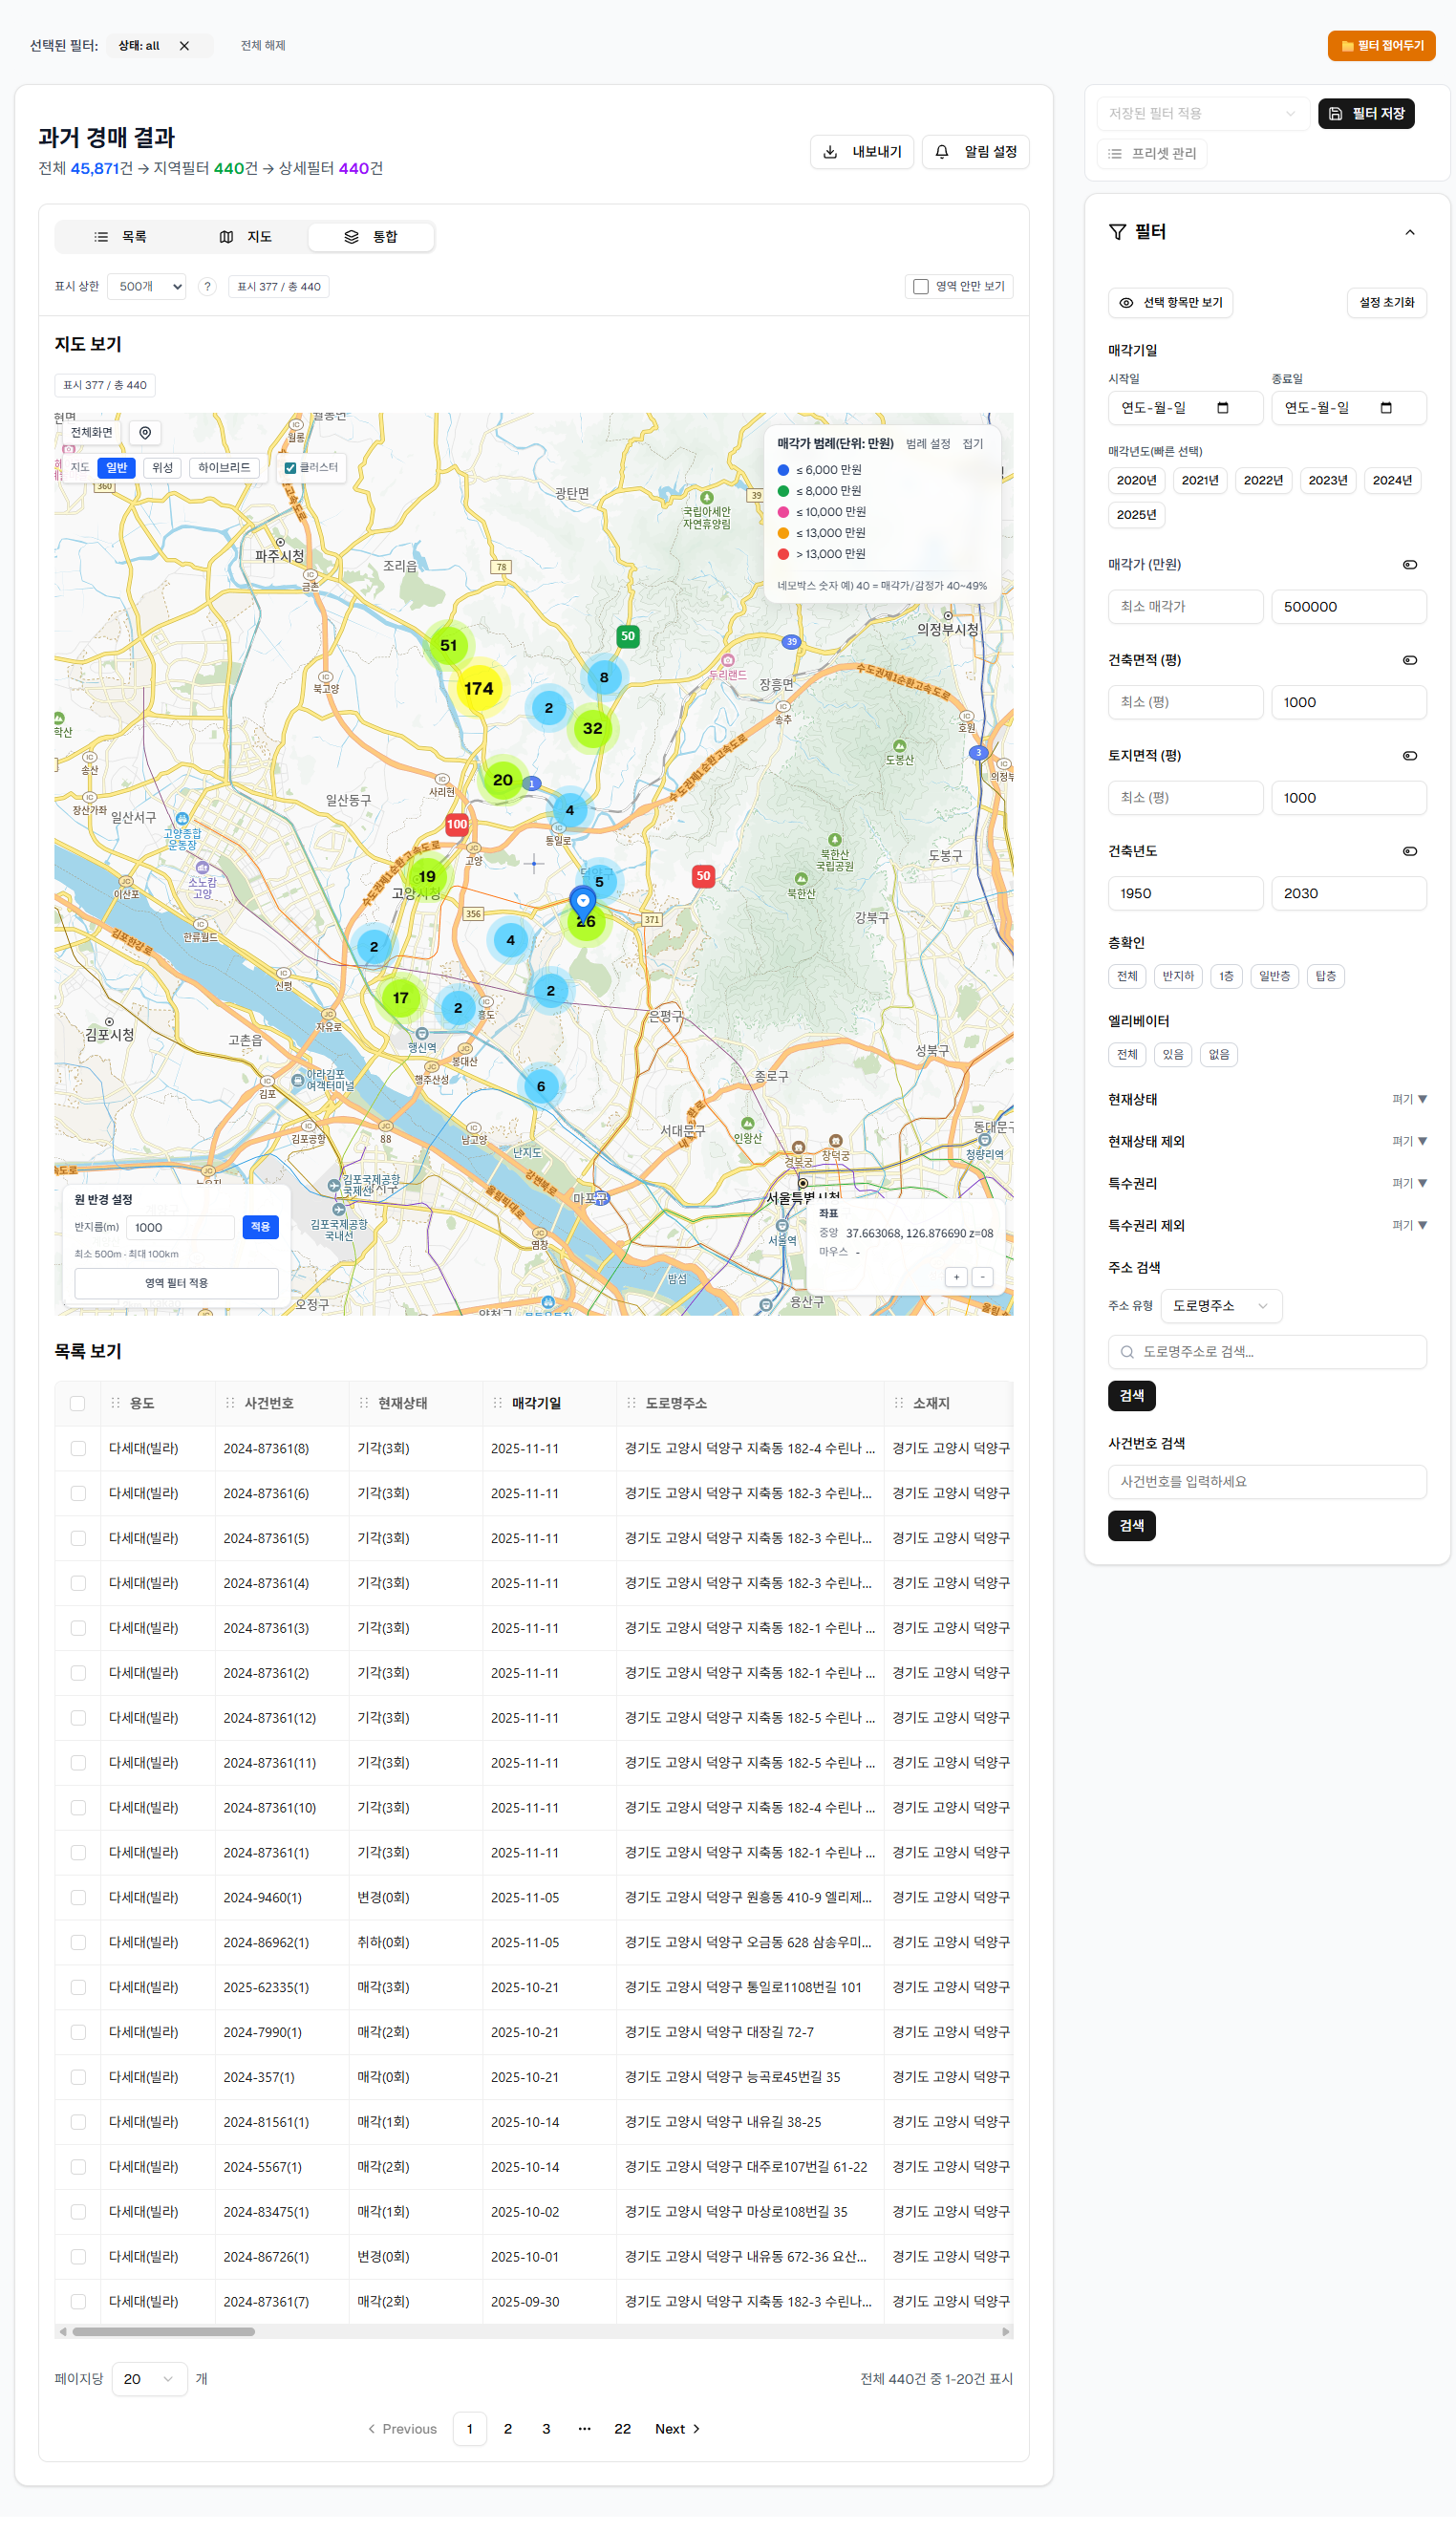Remove the 상태: all filter chip

(184, 46)
